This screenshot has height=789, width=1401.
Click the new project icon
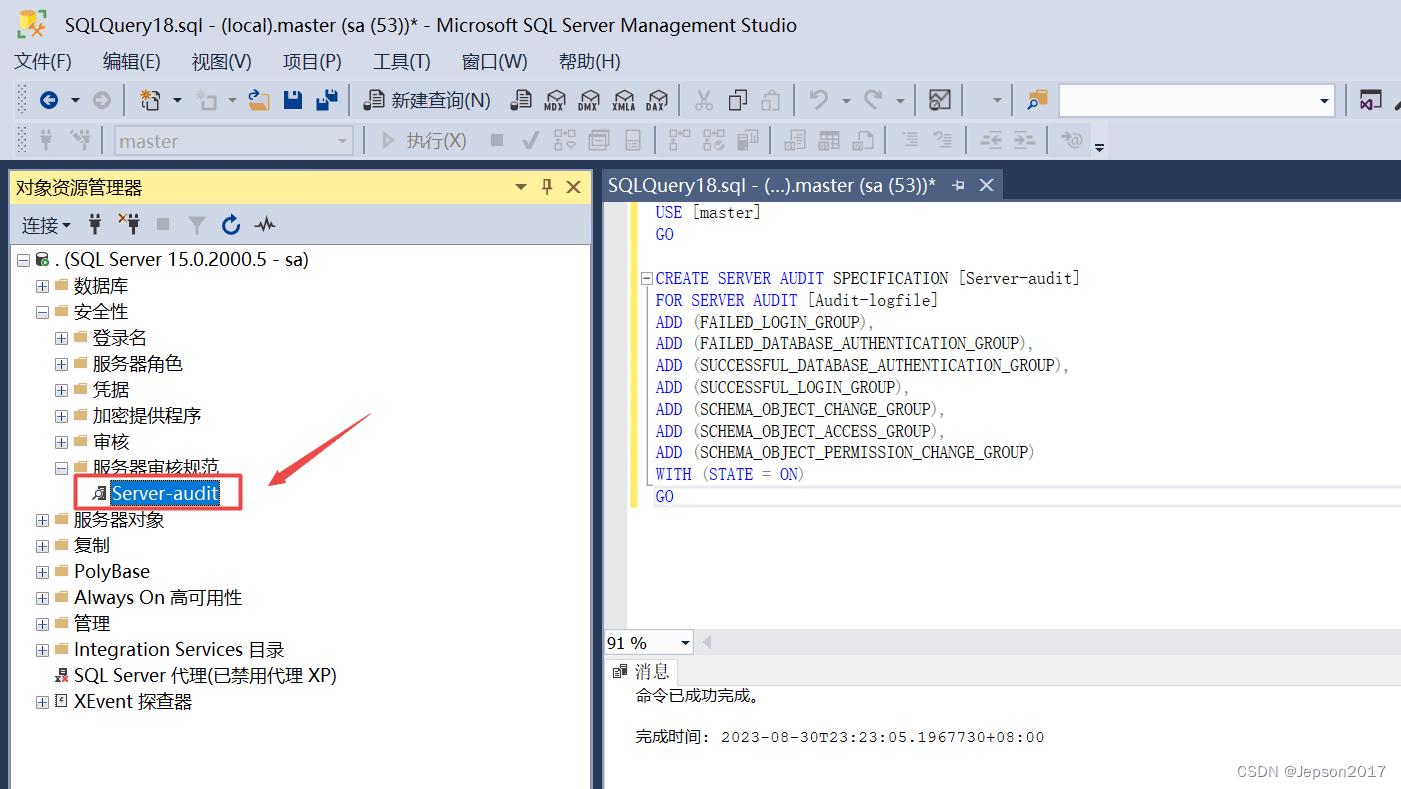[x=151, y=100]
